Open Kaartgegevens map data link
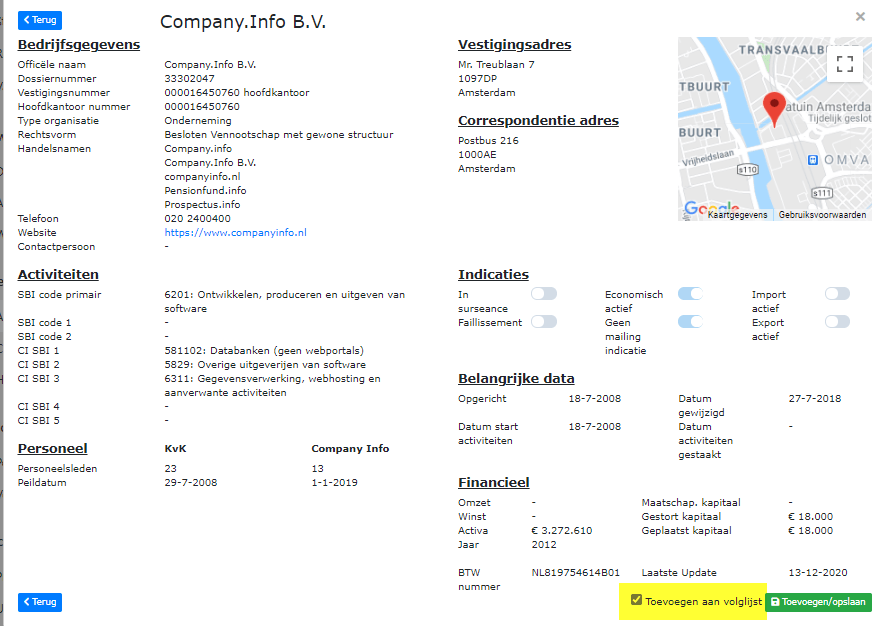 pos(738,215)
